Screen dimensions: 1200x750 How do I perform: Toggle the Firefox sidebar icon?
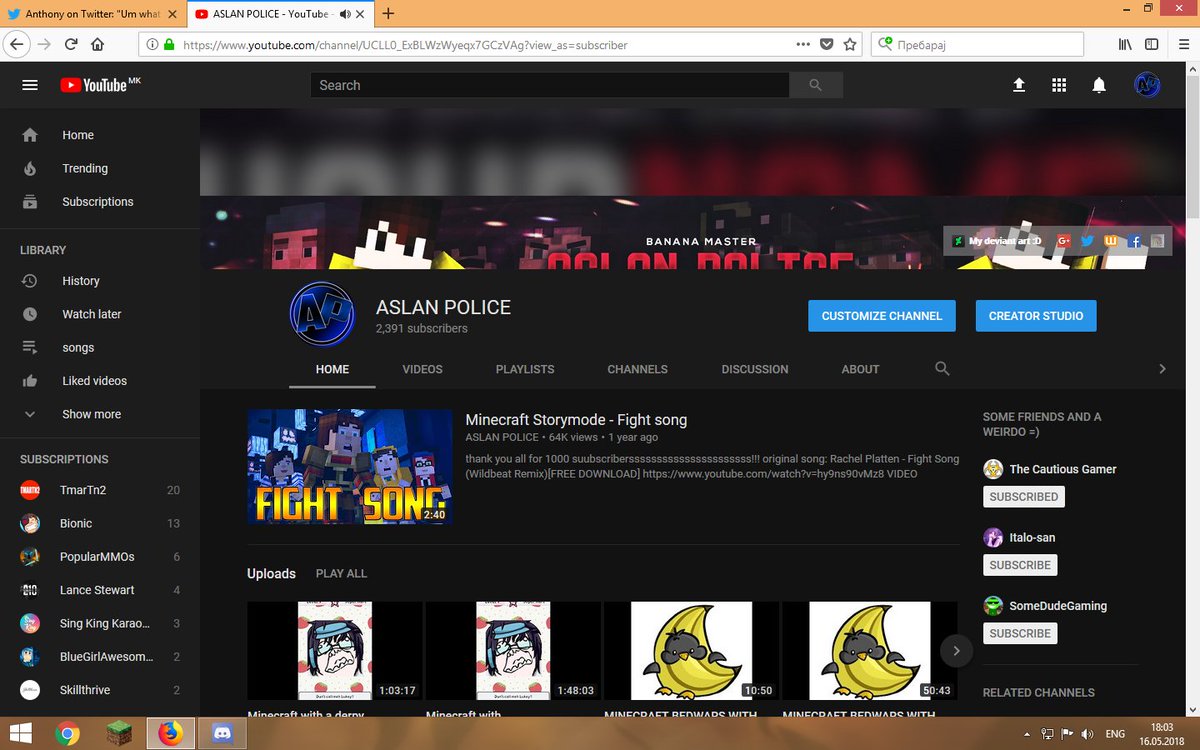click(x=1152, y=44)
